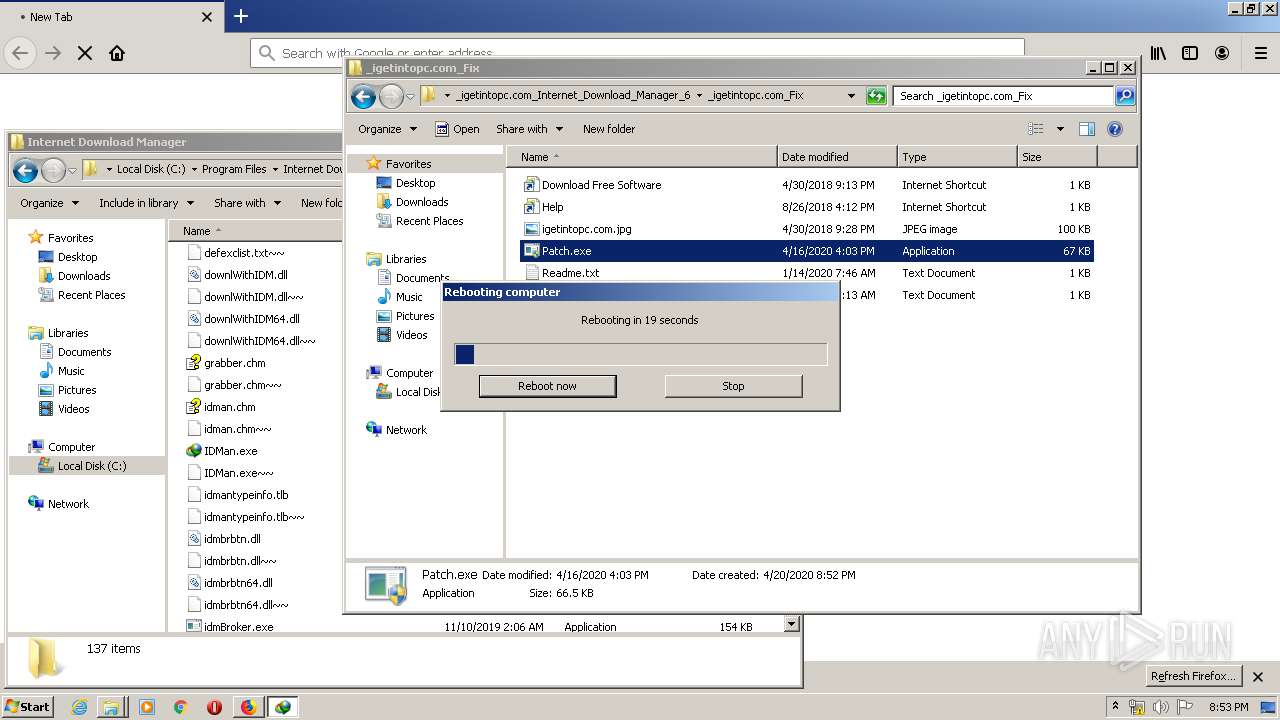This screenshot has width=1280, height=720.
Task: Go back in the Fix folder window
Action: (364, 96)
